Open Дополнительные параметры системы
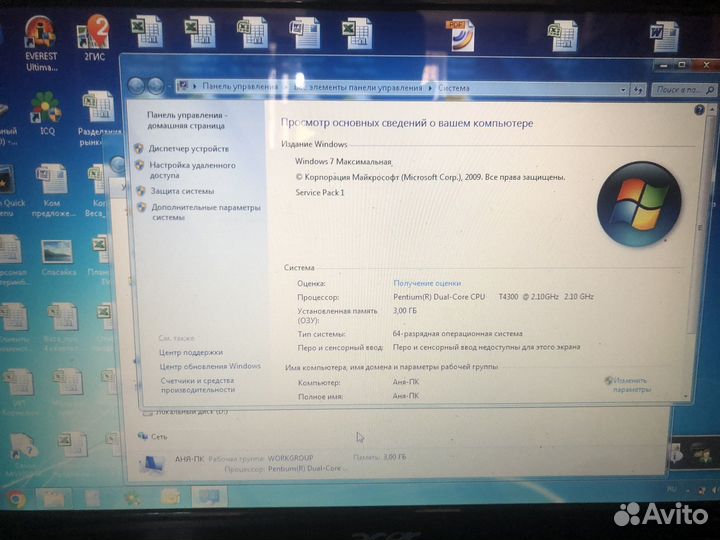 tap(206, 212)
